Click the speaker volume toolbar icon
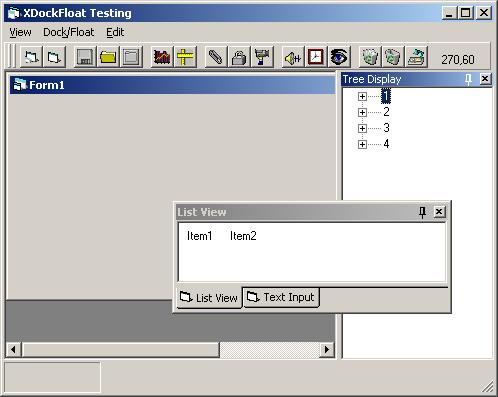This screenshot has height=397, width=498. tap(293, 57)
